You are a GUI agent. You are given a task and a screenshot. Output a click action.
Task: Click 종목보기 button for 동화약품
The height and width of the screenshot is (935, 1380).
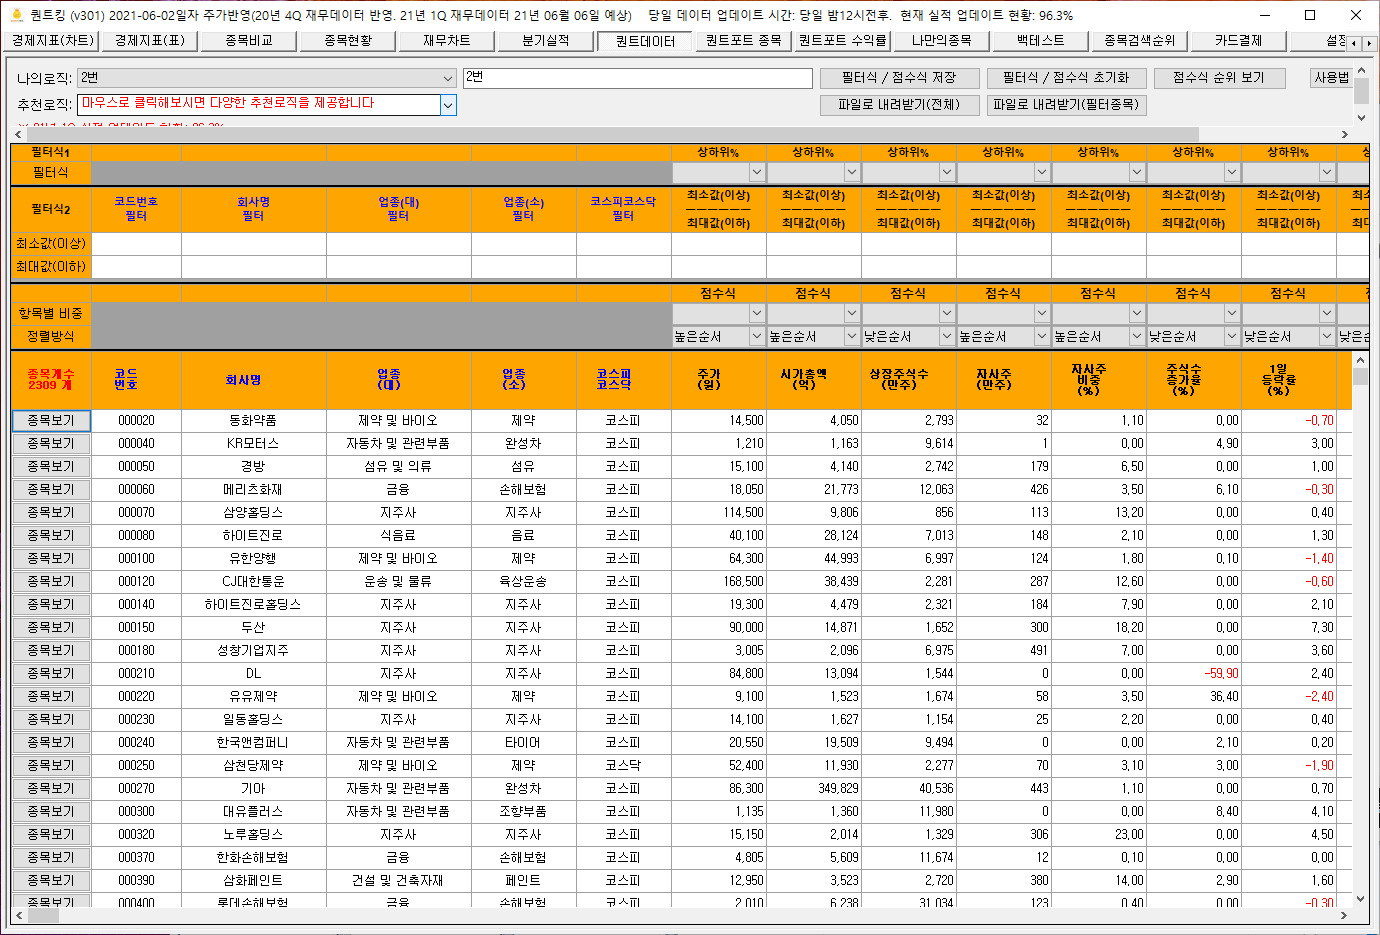pos(51,421)
